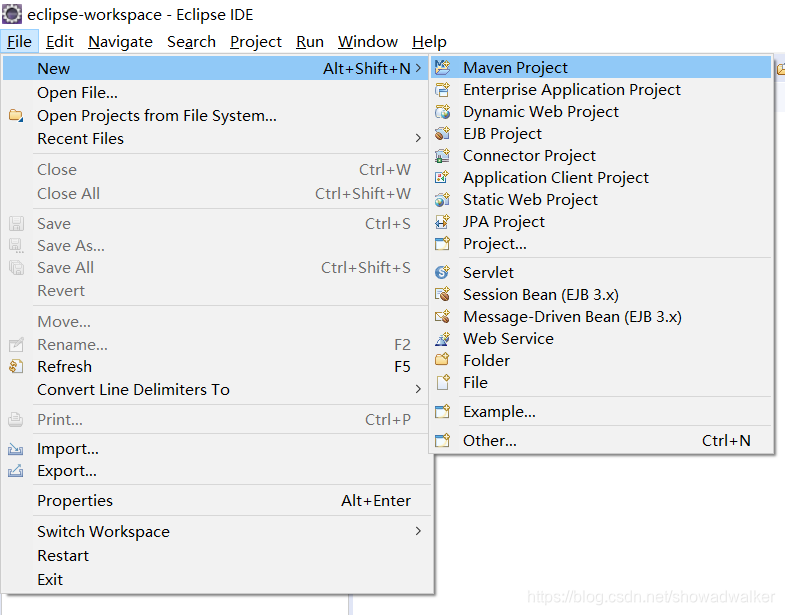Choose Static Web Project entry
This screenshot has height=615, width=785.
601,200
